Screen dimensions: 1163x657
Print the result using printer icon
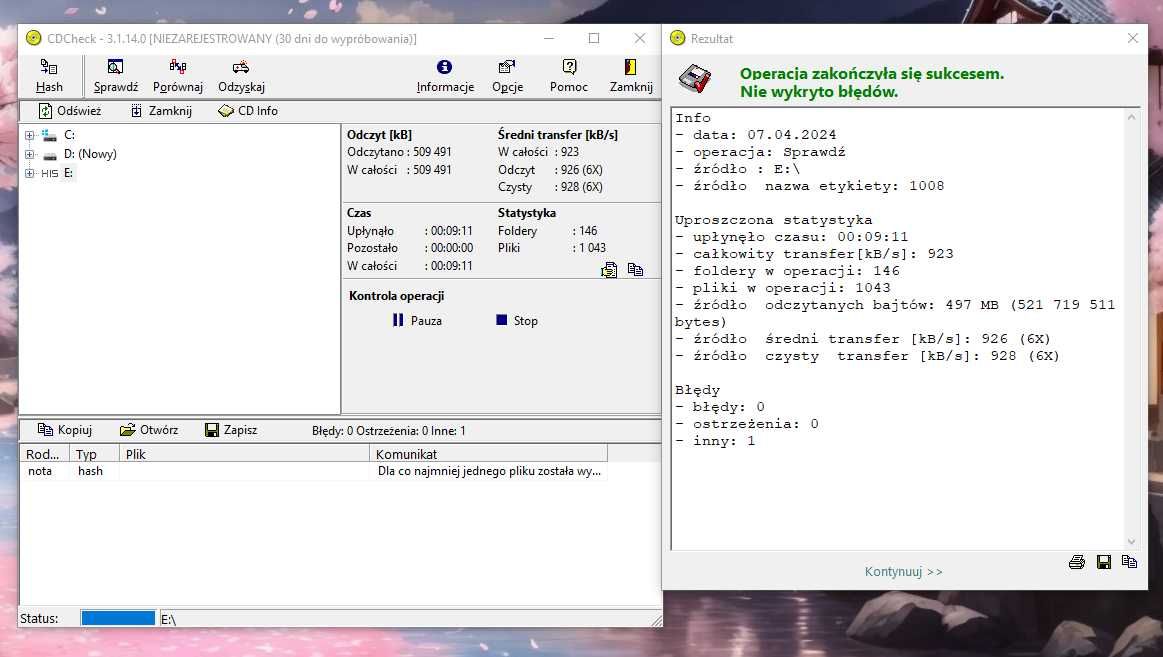pos(1077,562)
